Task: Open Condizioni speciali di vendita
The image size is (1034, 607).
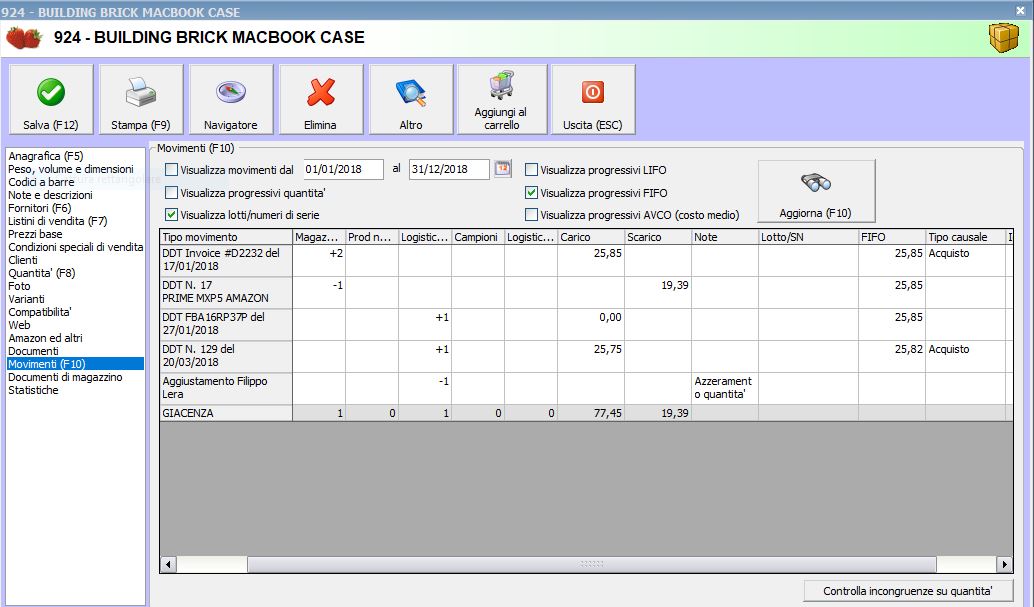Action: pyautogui.click(x=75, y=247)
